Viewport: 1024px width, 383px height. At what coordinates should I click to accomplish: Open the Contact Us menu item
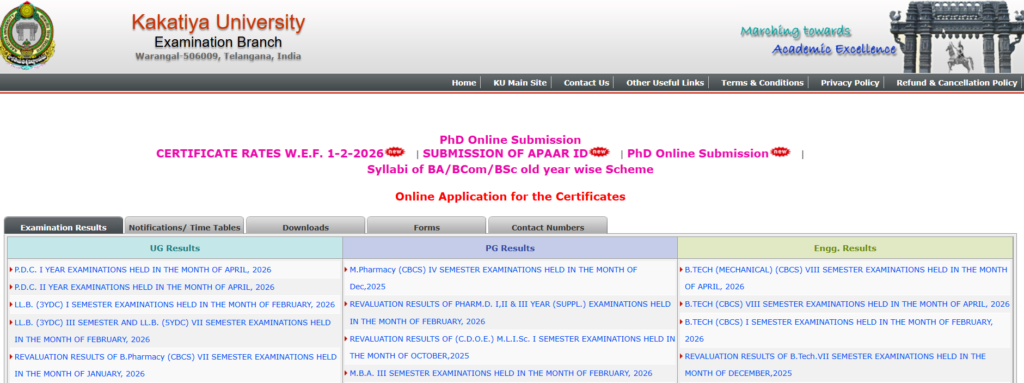(586, 83)
